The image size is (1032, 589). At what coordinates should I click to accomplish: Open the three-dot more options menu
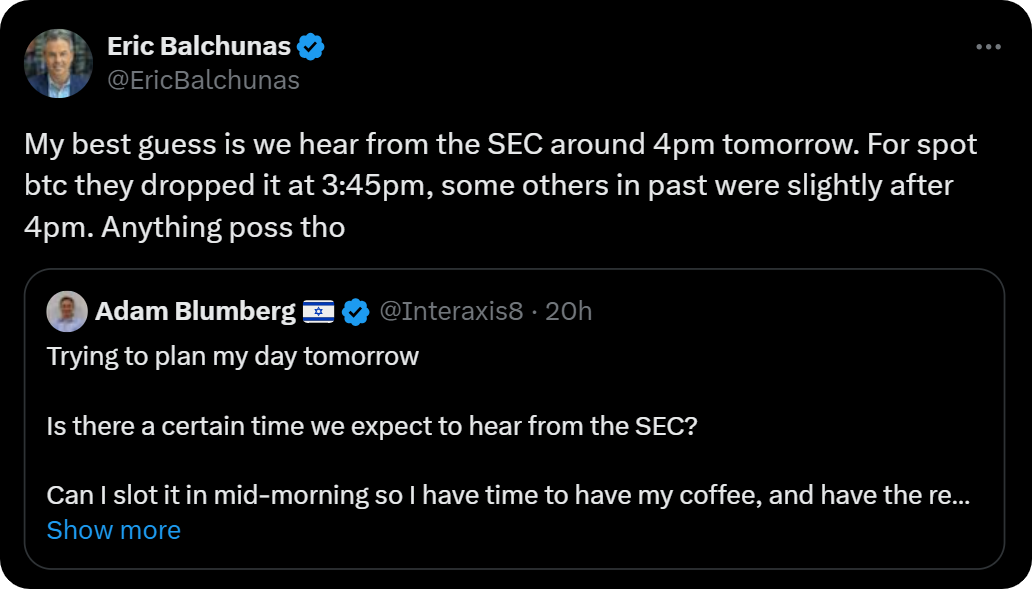point(988,47)
